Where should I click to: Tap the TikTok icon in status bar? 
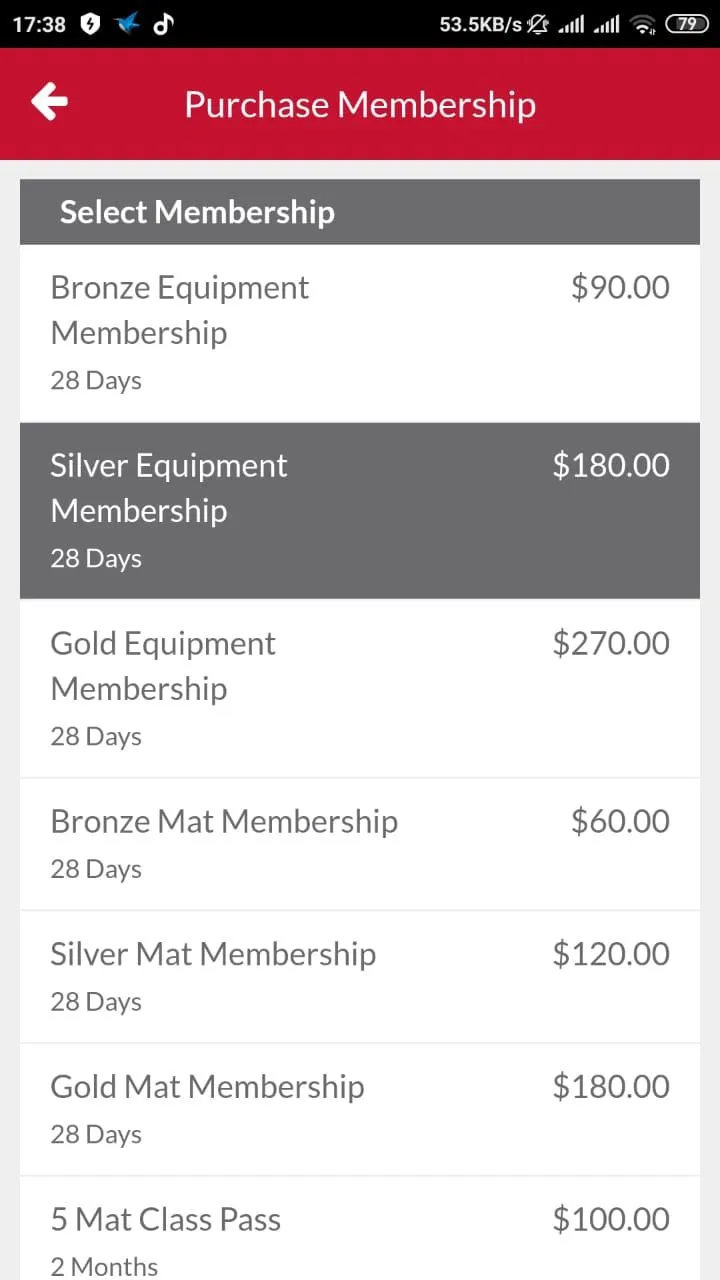coord(163,24)
